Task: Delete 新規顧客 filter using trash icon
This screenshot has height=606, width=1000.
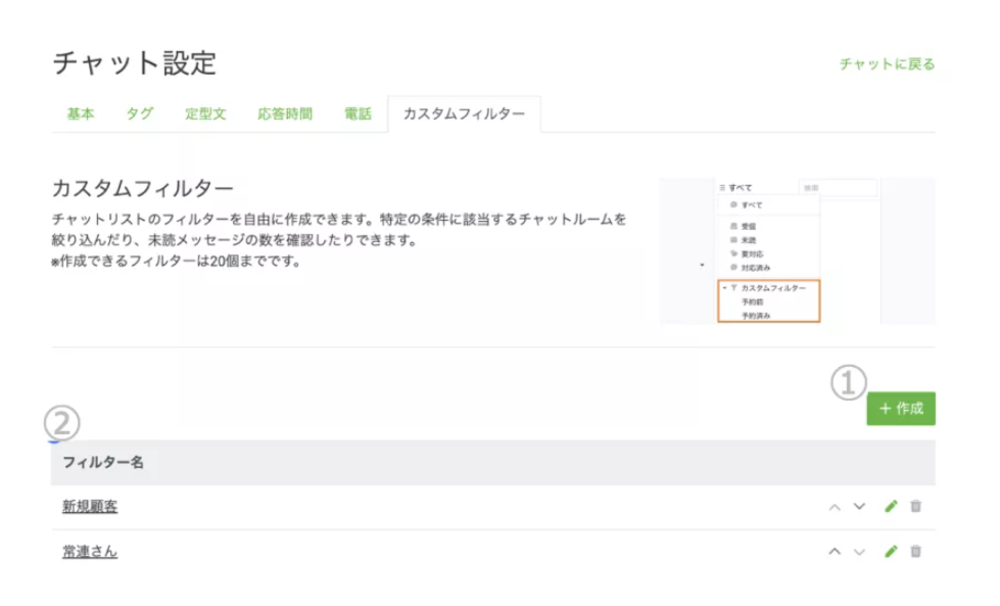Action: pyautogui.click(x=916, y=507)
